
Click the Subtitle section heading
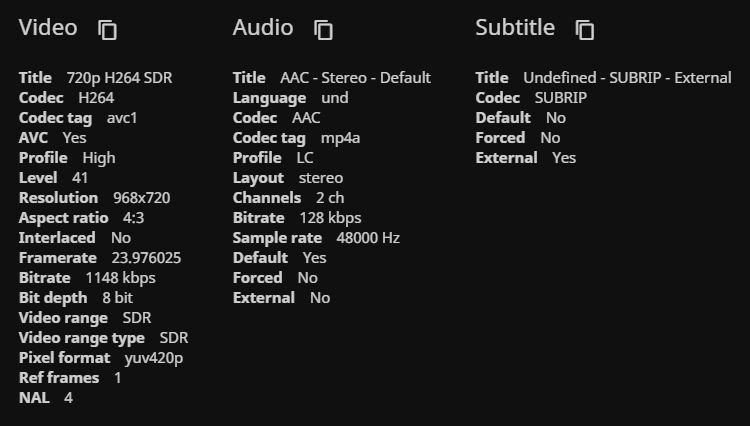tap(515, 28)
